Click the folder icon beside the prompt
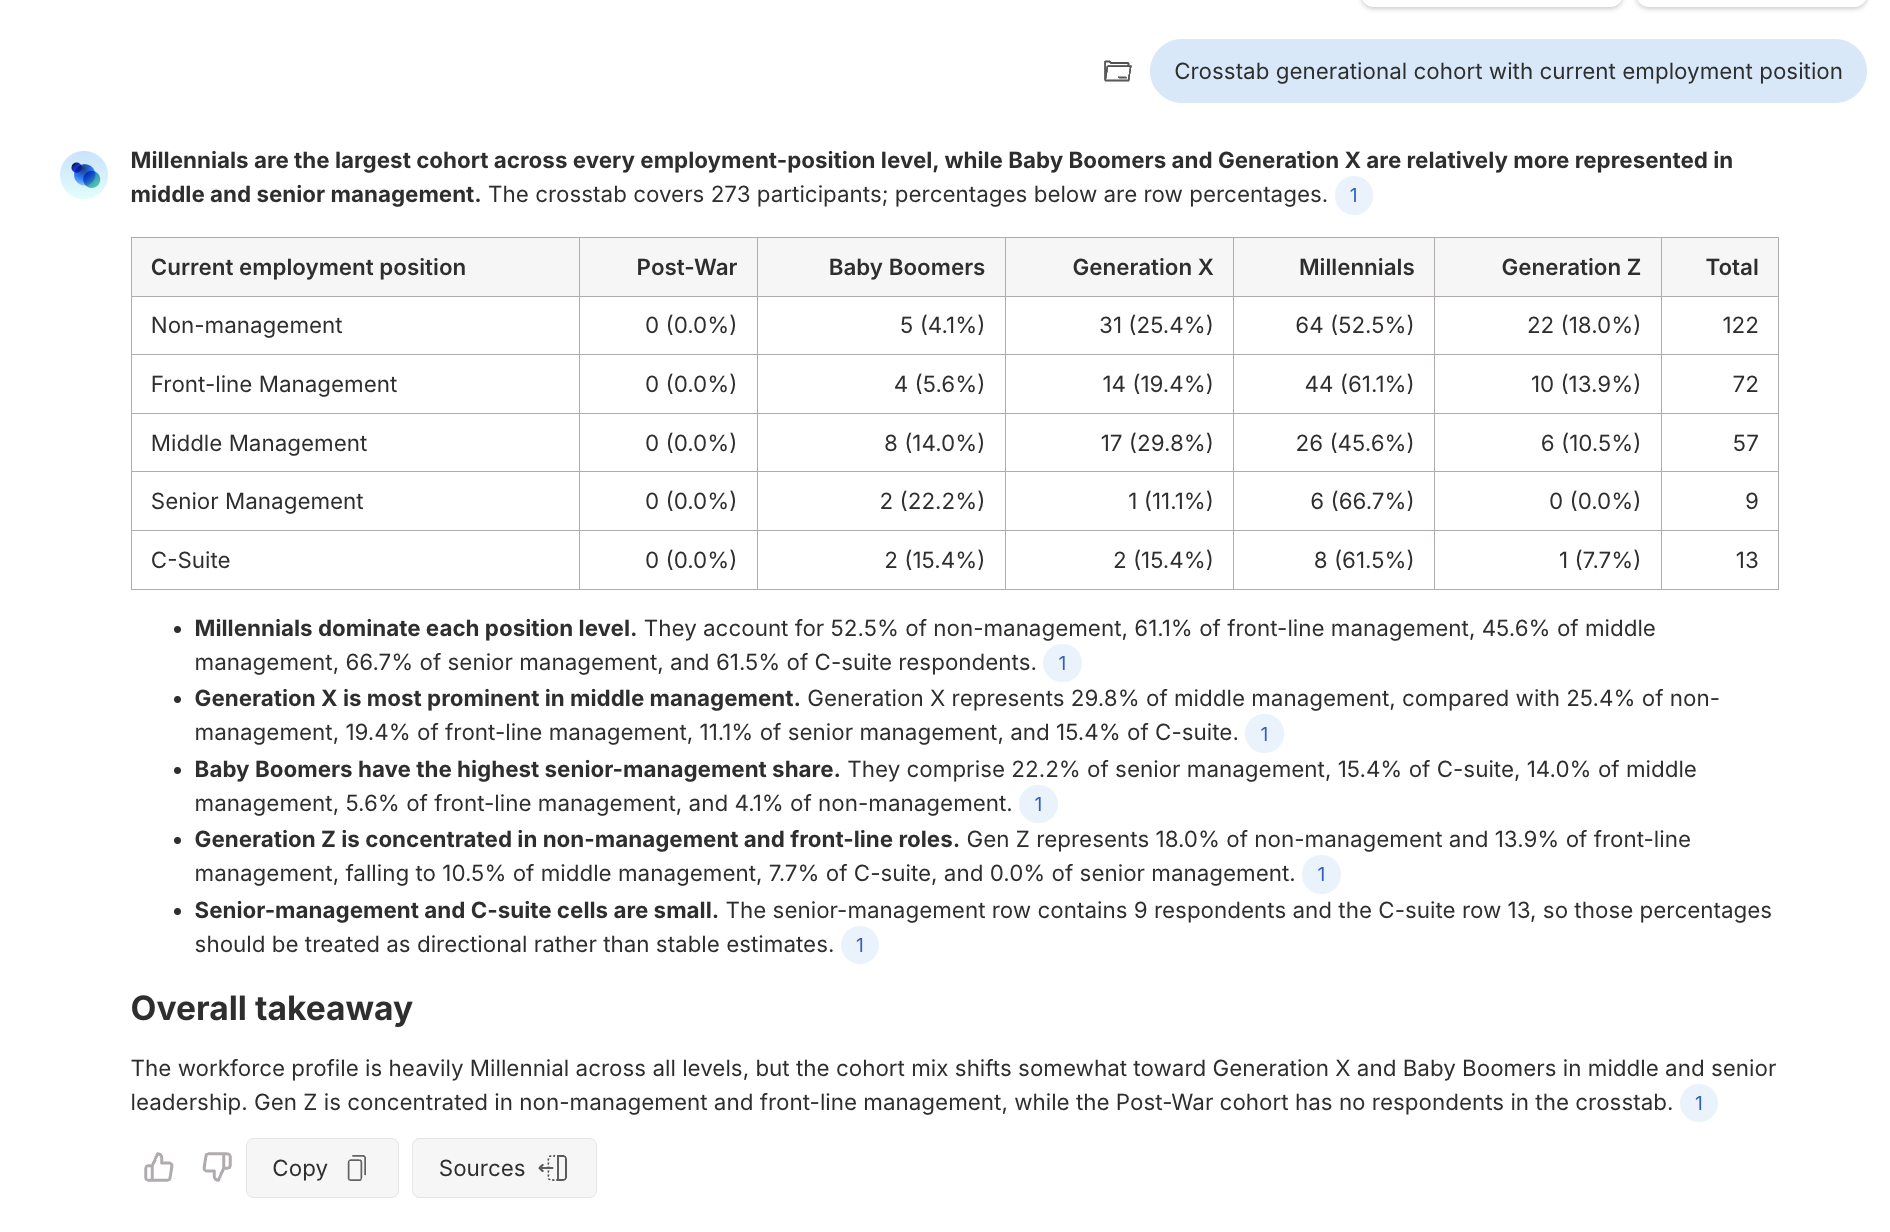Viewport: 1890px width, 1232px height. tap(1117, 71)
